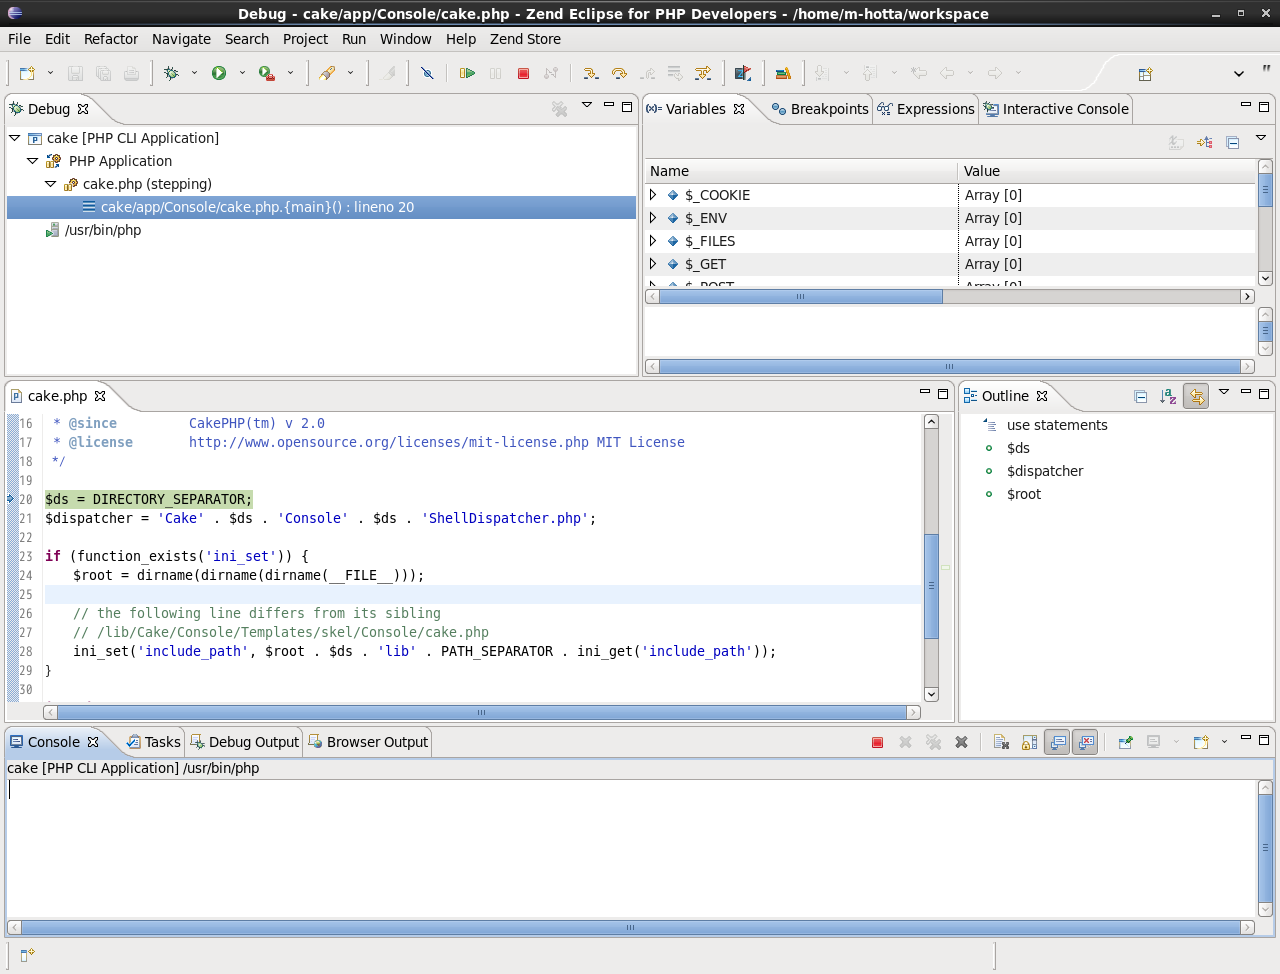Click inside the Console output text area
Image resolution: width=1280 pixels, height=974 pixels.
(631, 848)
